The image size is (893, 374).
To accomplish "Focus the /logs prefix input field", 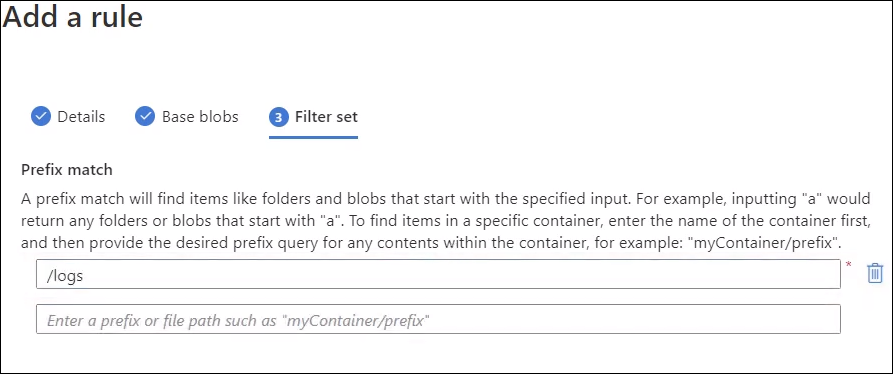I will [x=438, y=274].
